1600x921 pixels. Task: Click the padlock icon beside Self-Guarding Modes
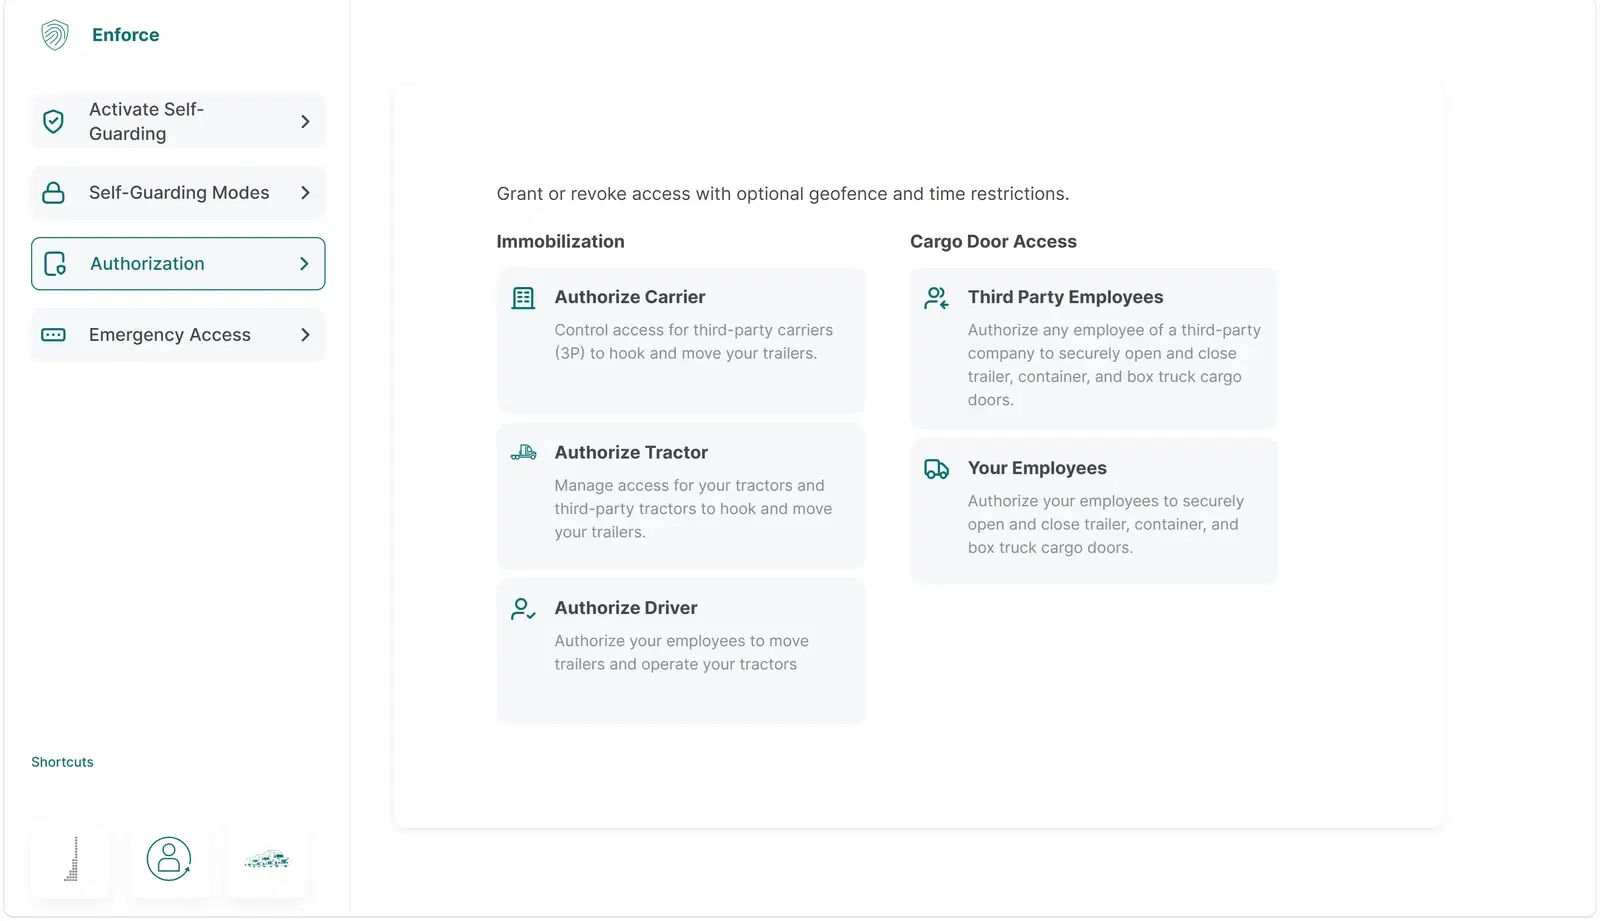coord(54,193)
